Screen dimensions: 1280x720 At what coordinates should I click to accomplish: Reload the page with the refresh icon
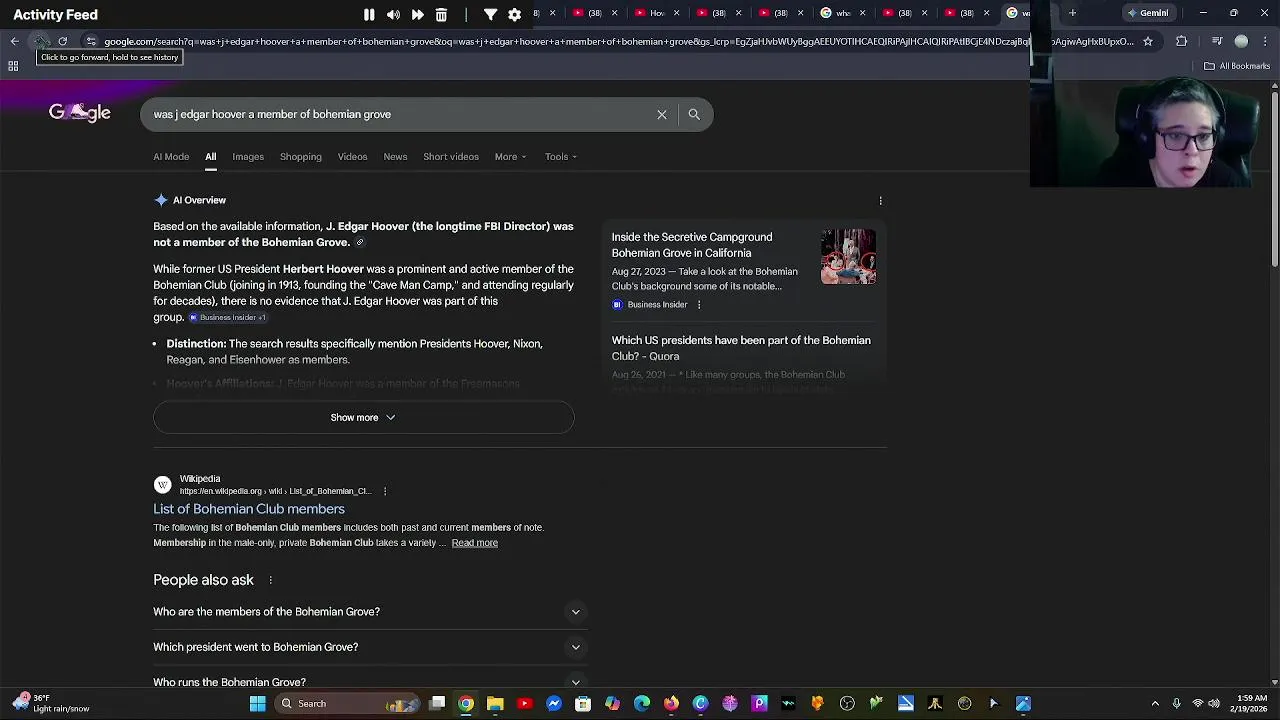pyautogui.click(x=62, y=41)
